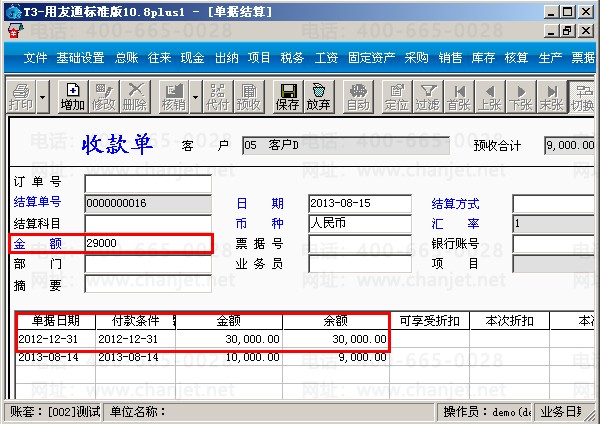
Task: Open the dropdown arrow next to 打印
Action: point(42,97)
